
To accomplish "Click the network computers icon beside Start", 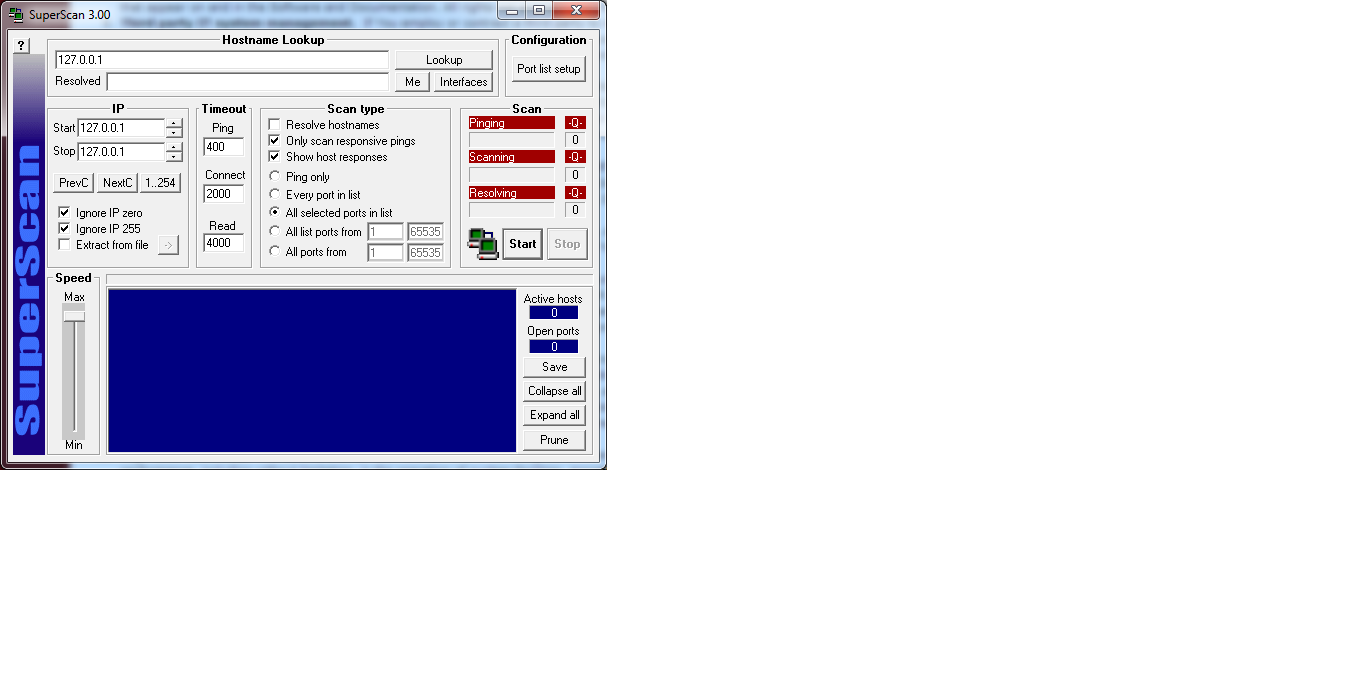I will [x=483, y=244].
